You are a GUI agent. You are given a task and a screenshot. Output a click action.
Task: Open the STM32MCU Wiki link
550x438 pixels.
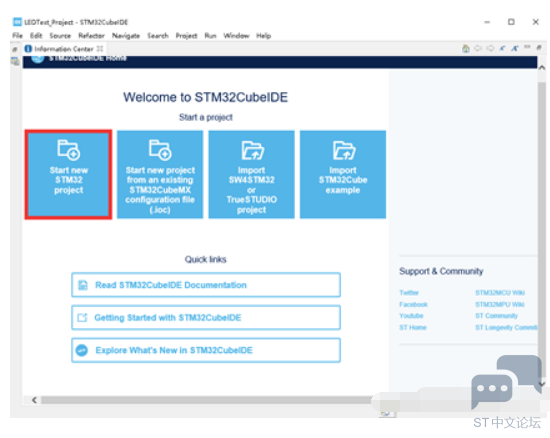[x=500, y=292]
